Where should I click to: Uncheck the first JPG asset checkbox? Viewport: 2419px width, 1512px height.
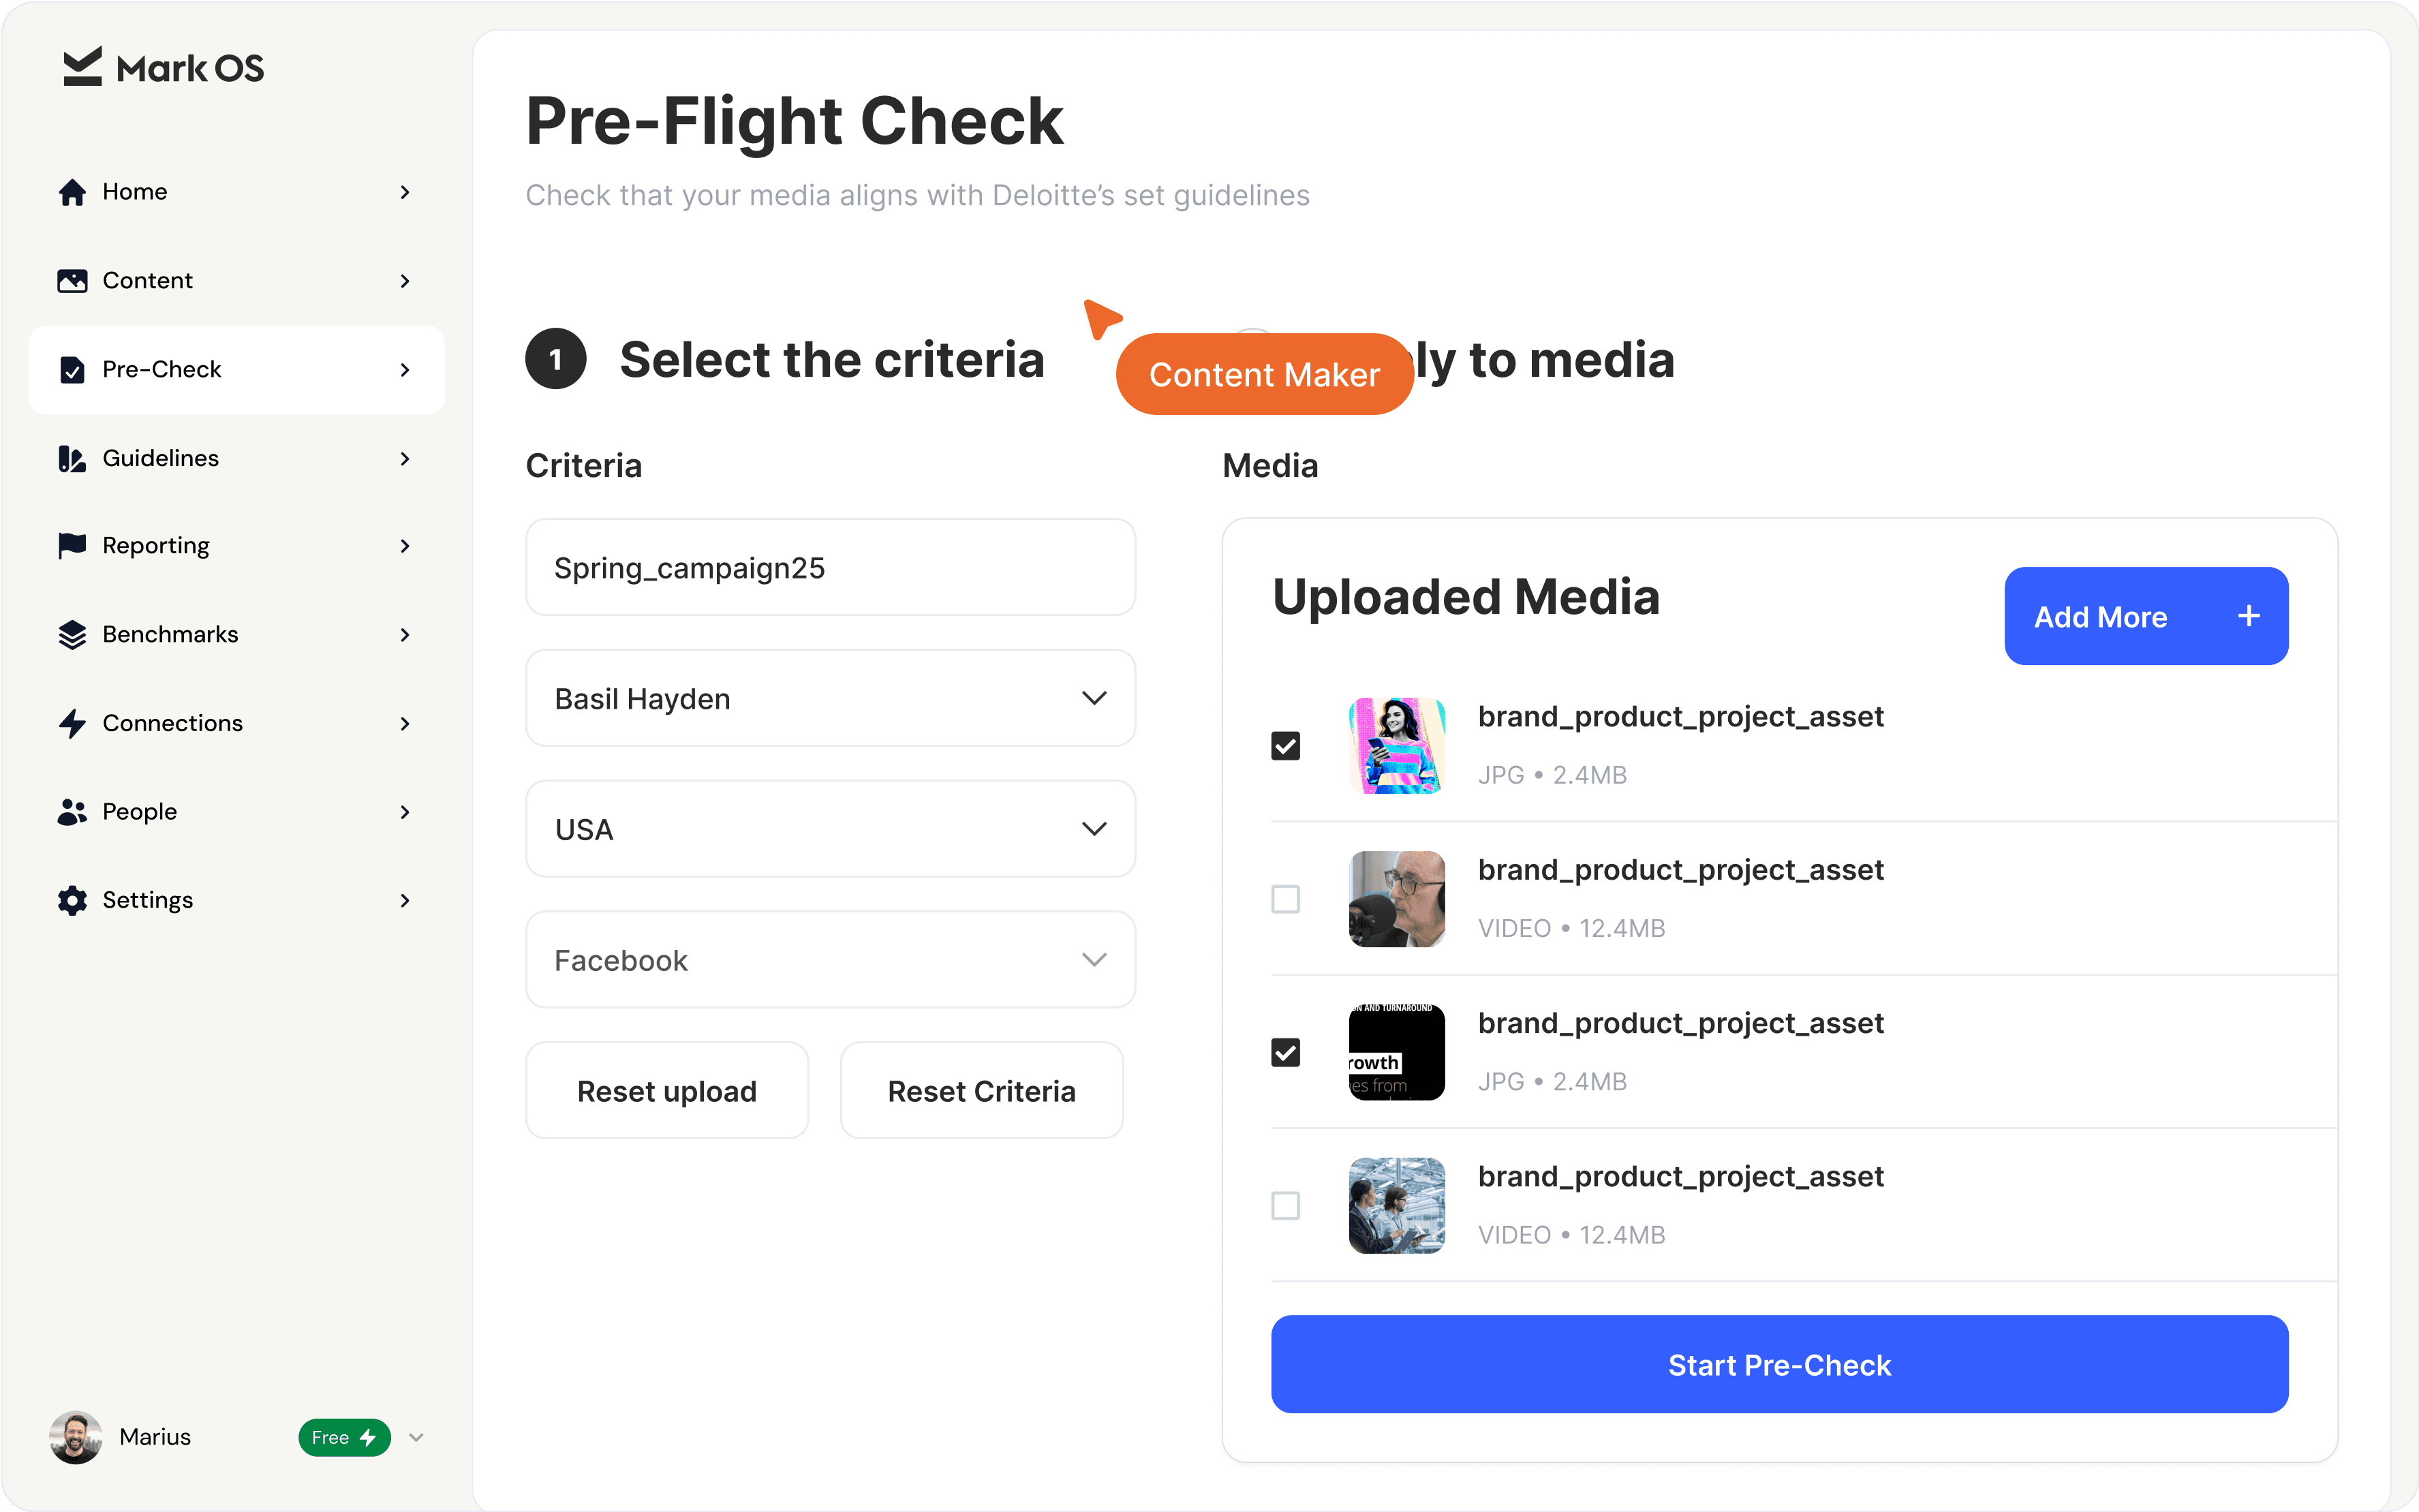coord(1285,746)
